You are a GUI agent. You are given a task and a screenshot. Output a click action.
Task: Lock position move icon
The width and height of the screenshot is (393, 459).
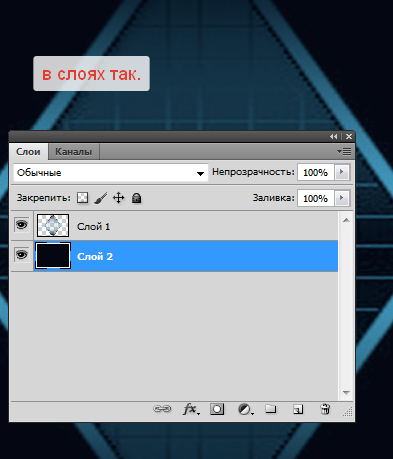pyautogui.click(x=118, y=198)
